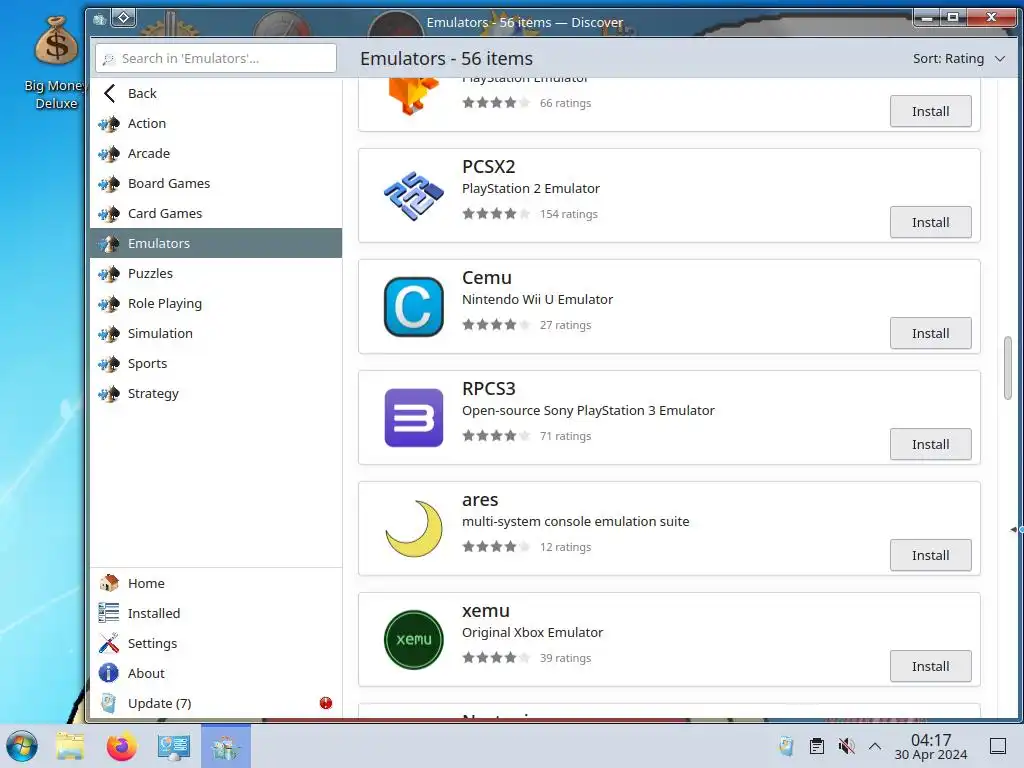This screenshot has height=768, width=1024.
Task: Open the file manager from the taskbar
Action: pos(70,746)
